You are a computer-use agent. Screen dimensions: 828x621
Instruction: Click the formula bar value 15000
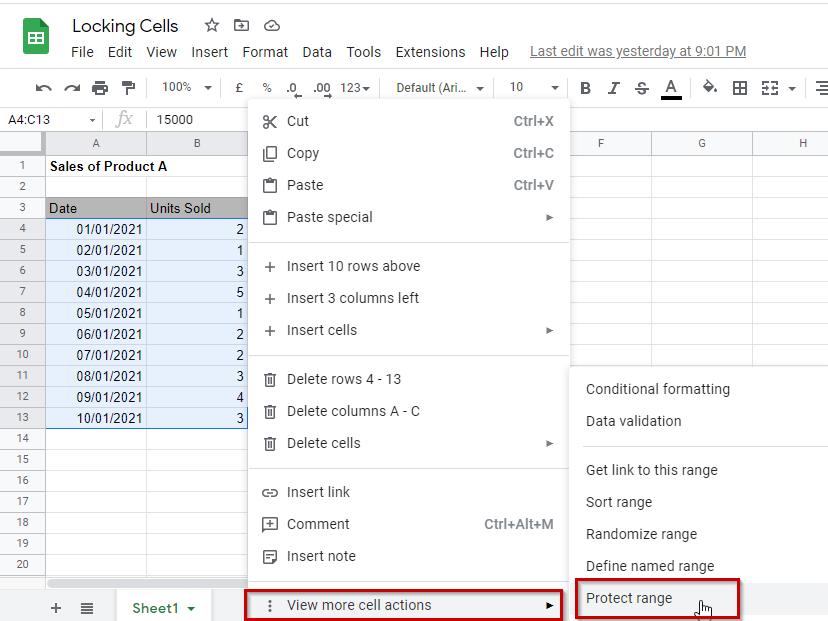point(175,120)
